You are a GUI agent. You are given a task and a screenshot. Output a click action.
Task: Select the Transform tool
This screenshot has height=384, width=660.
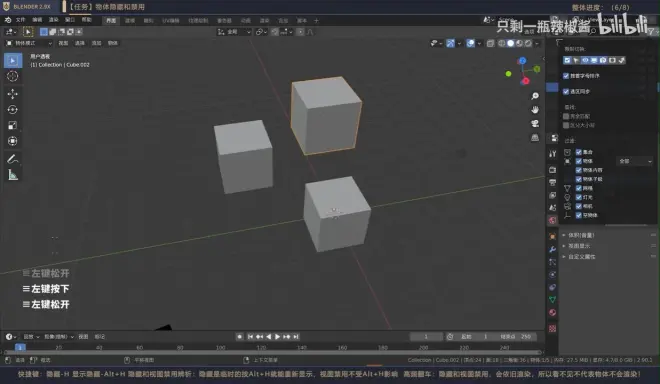(13, 141)
